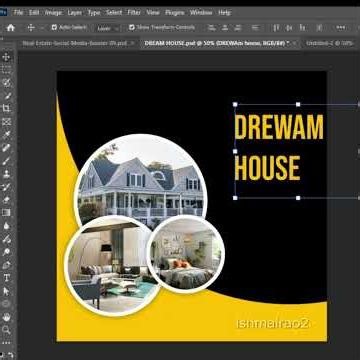Open the Window menu
Image resolution: width=360 pixels, height=360 pixels.
[201, 13]
